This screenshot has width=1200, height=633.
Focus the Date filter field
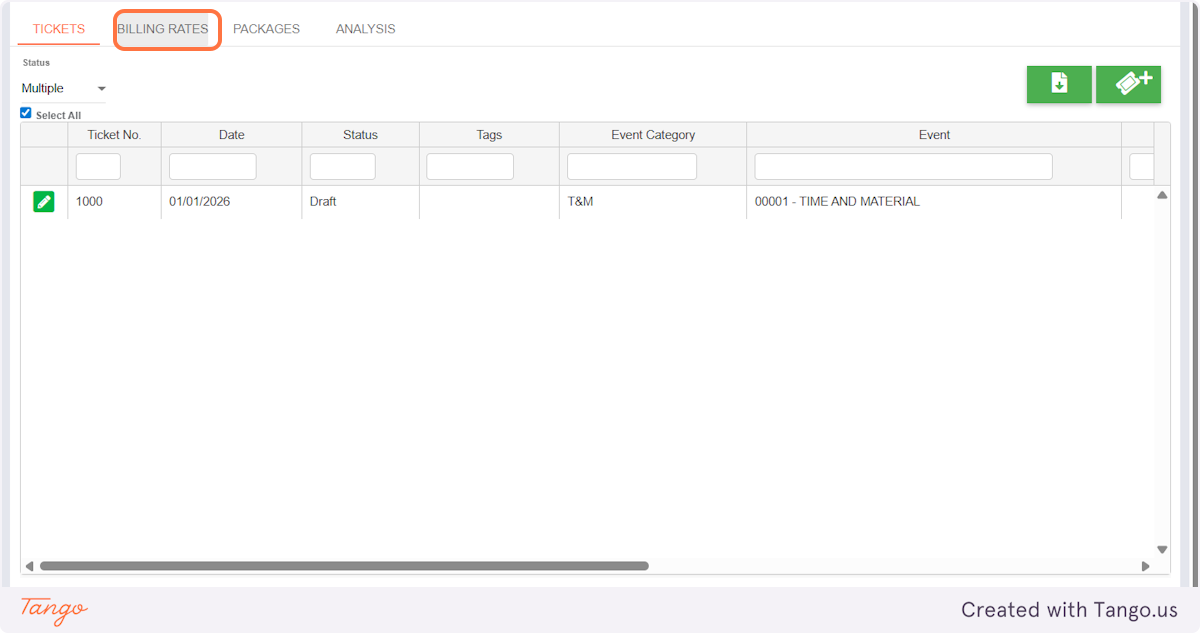(x=213, y=166)
